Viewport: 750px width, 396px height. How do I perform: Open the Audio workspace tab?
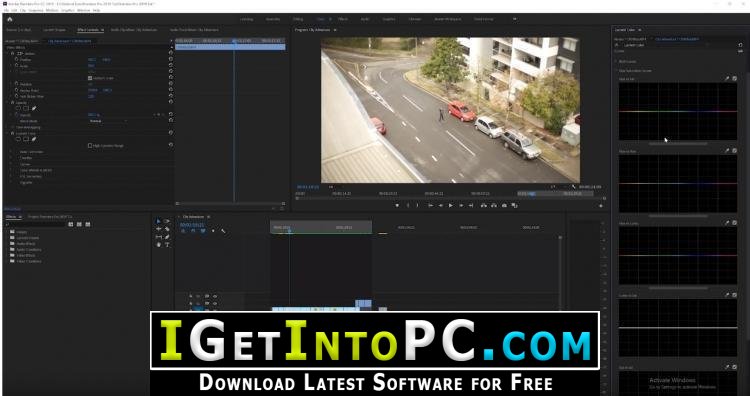tap(365, 19)
